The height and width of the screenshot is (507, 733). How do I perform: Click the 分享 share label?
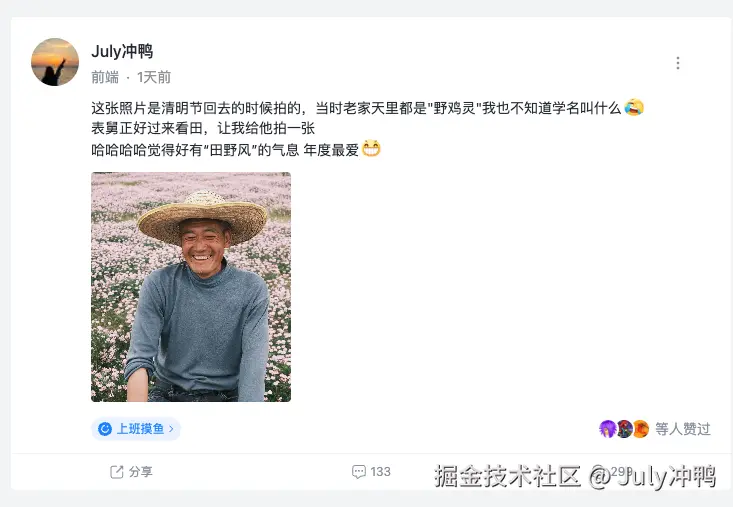click(x=141, y=471)
